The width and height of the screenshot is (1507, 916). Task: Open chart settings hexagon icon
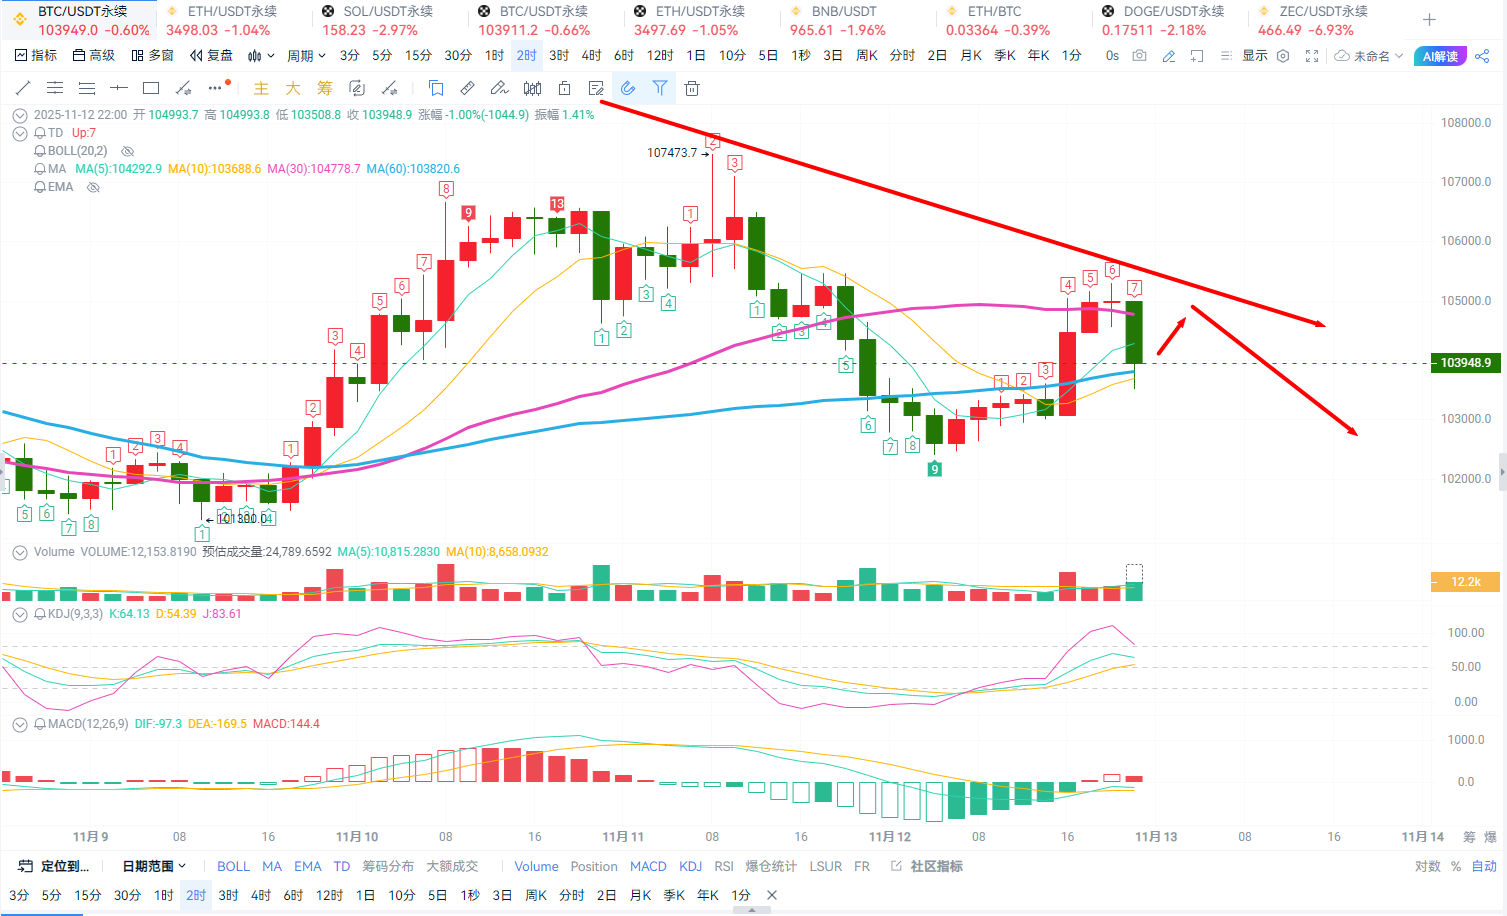(x=1283, y=56)
